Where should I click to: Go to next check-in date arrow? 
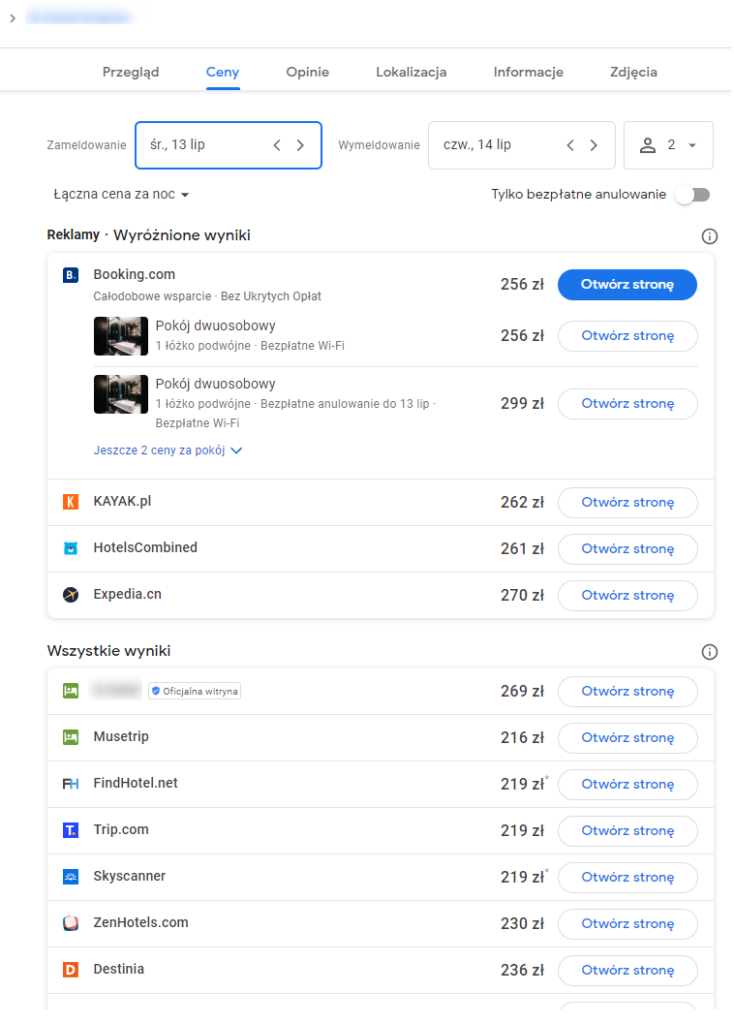click(x=300, y=145)
